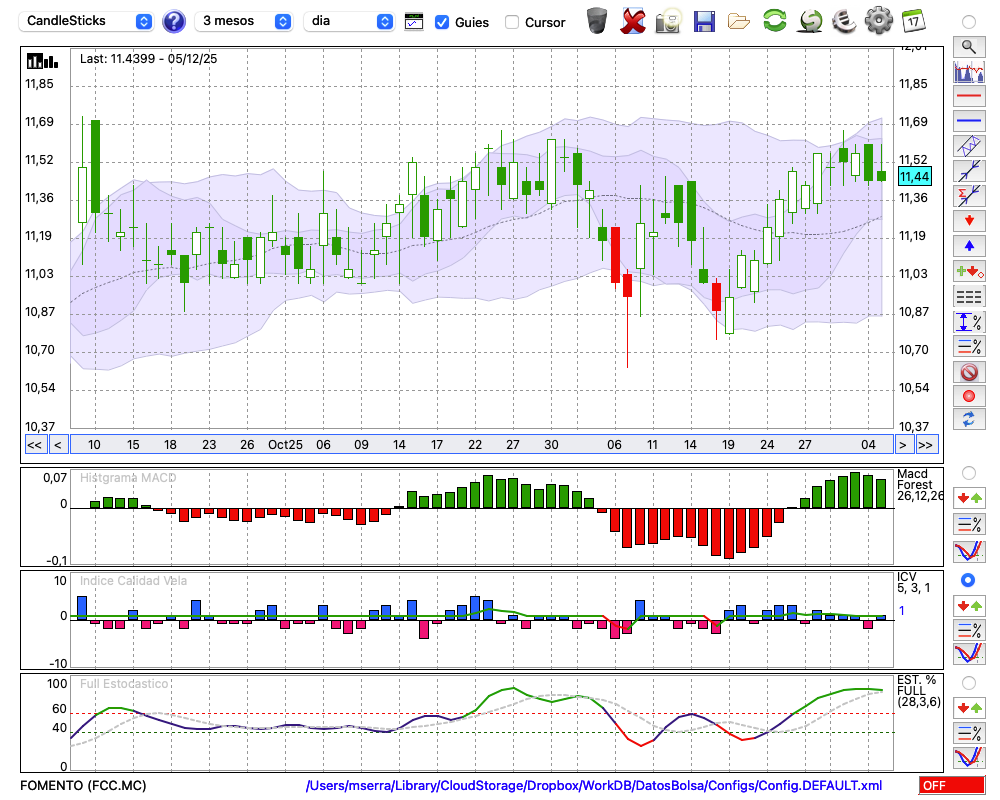Click the MACD panel red-green arrows button
1000x800 pixels.
tap(969, 498)
